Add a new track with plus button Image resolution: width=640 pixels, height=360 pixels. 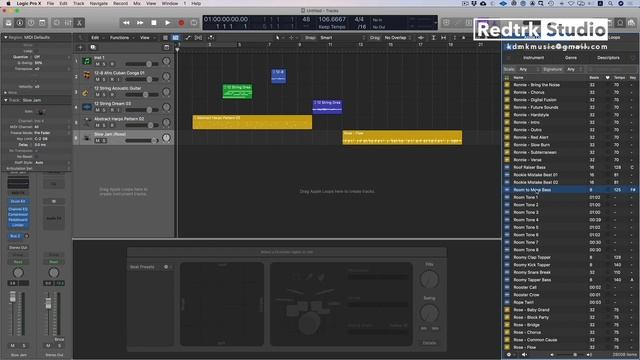(x=80, y=47)
